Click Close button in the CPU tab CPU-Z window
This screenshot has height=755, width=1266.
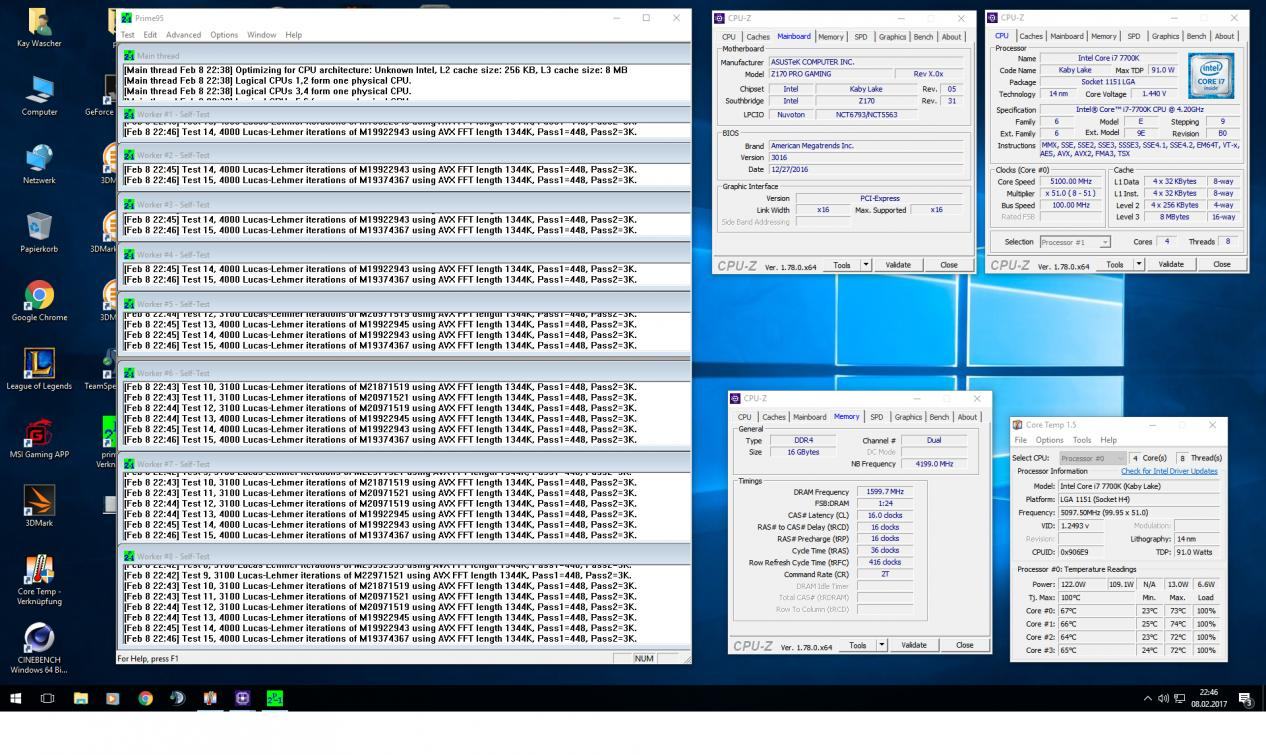tap(1221, 265)
